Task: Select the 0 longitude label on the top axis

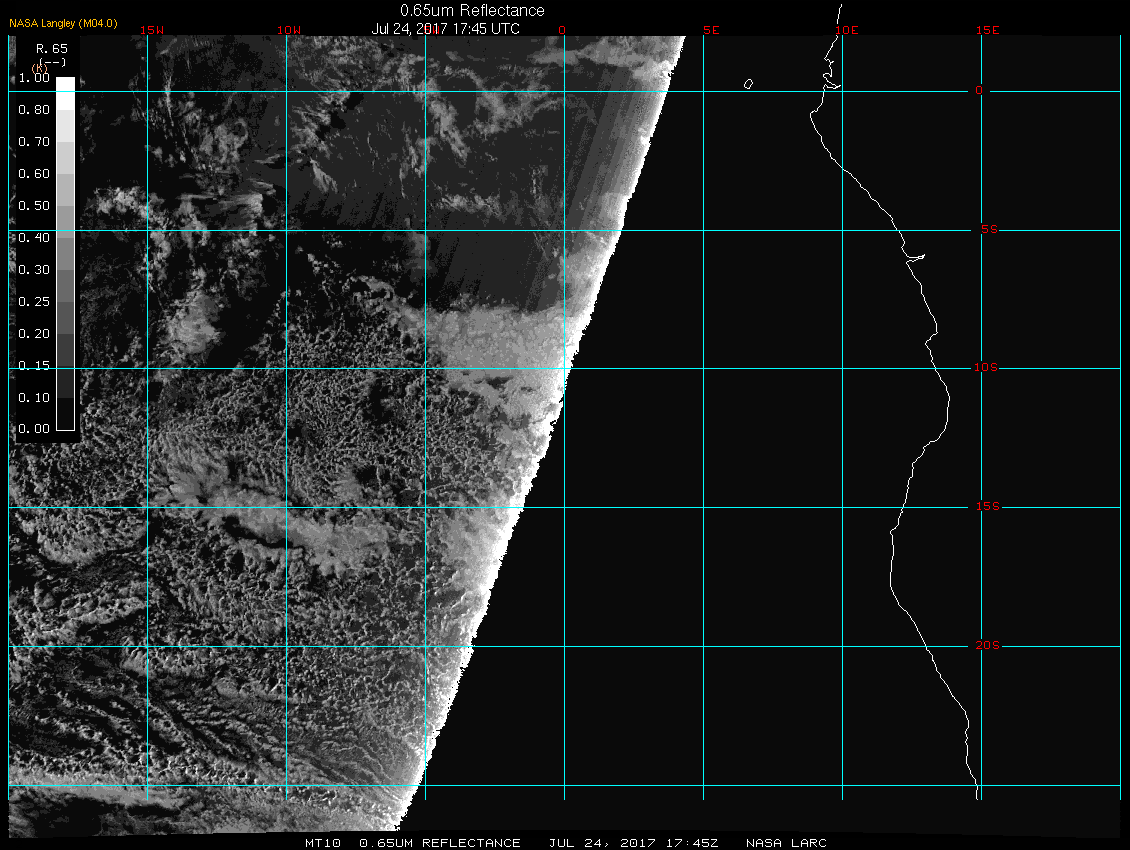Action: [562, 30]
